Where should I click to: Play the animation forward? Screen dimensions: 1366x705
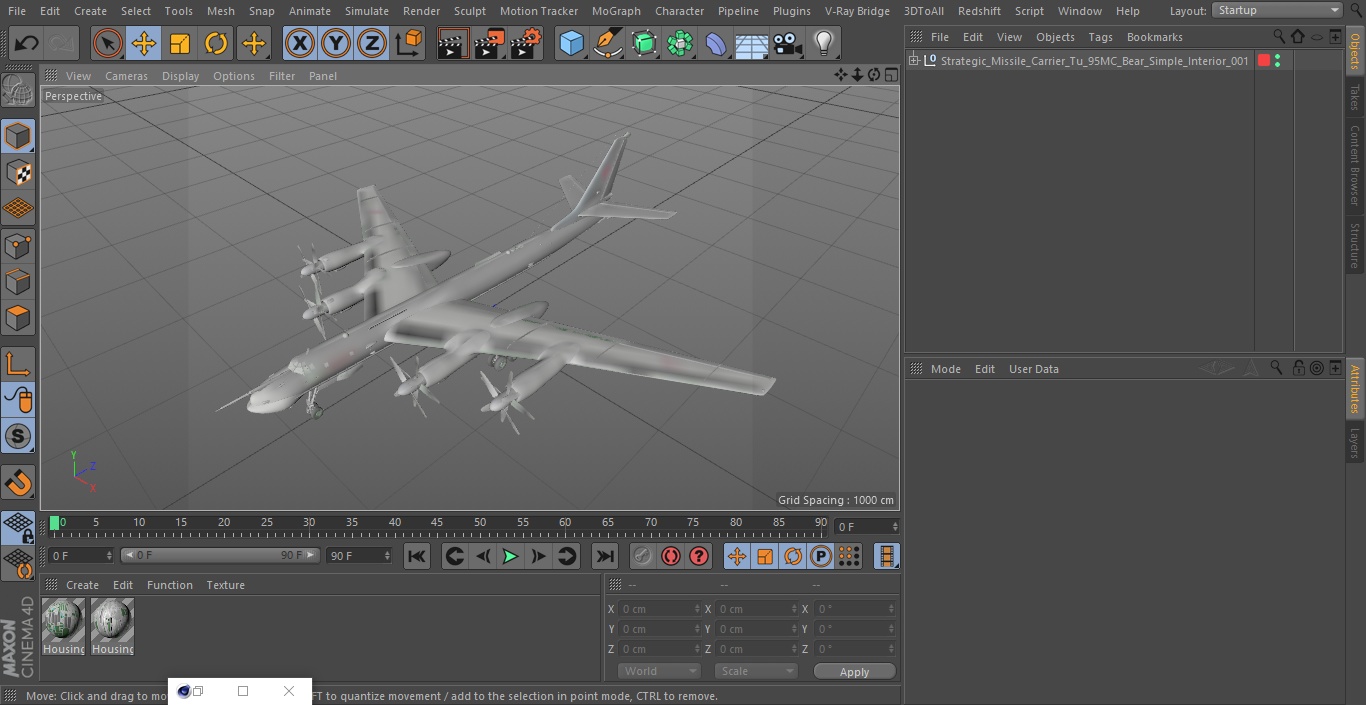[510, 556]
